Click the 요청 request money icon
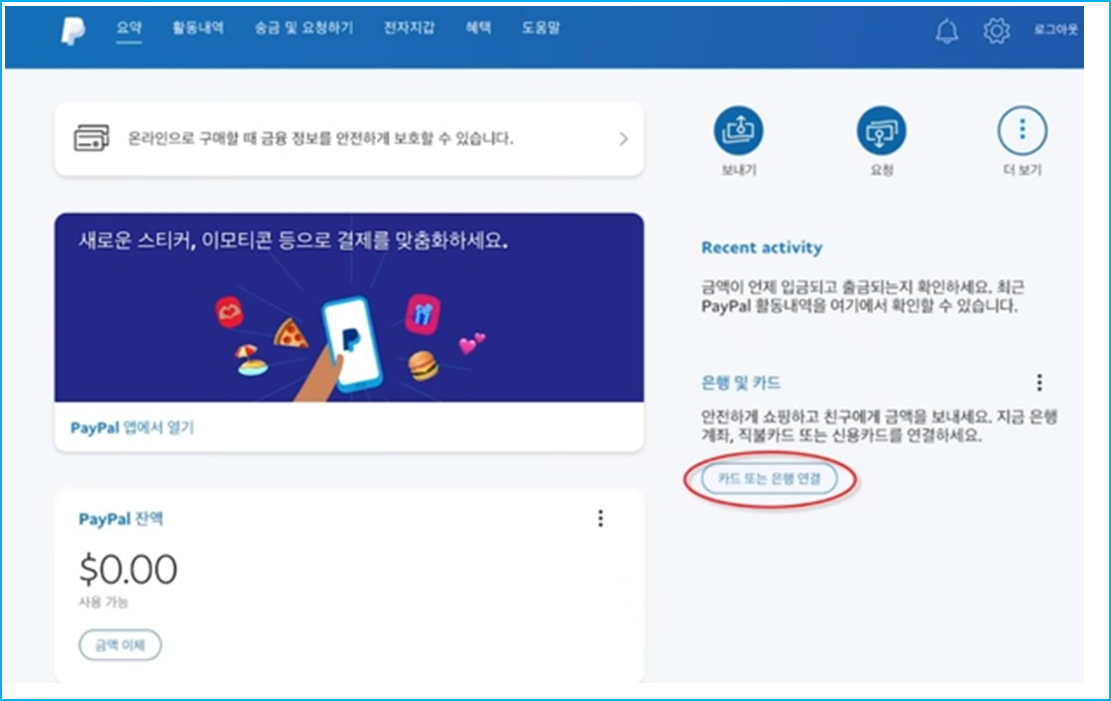Image resolution: width=1111 pixels, height=701 pixels. [x=881, y=130]
